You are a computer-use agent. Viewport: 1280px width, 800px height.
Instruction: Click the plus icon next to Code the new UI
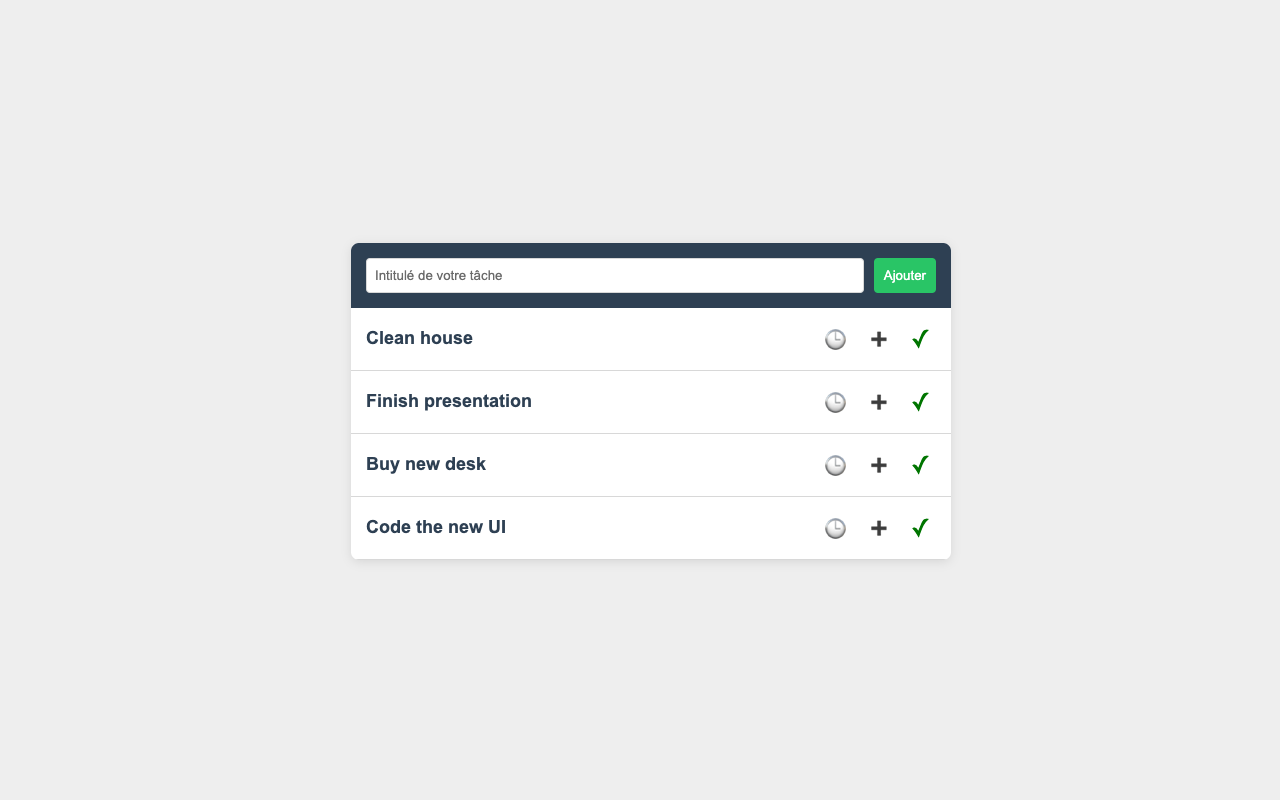[878, 528]
